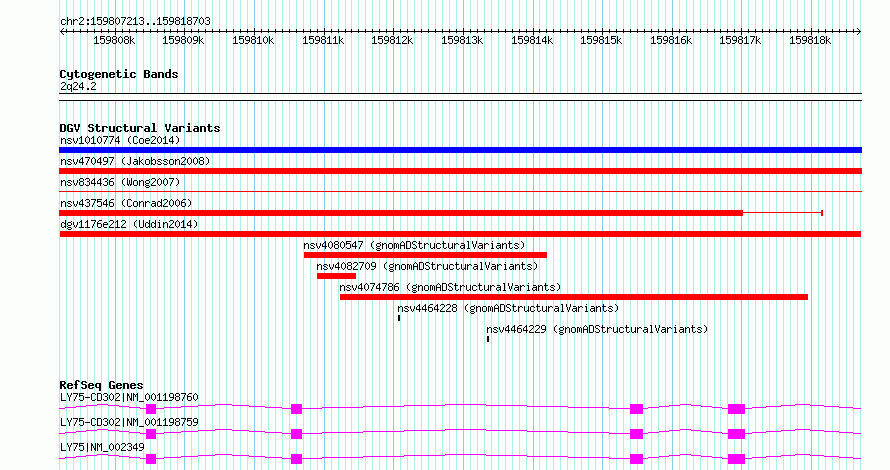Click the blue nsv1010774 variant bar

tap(460, 150)
